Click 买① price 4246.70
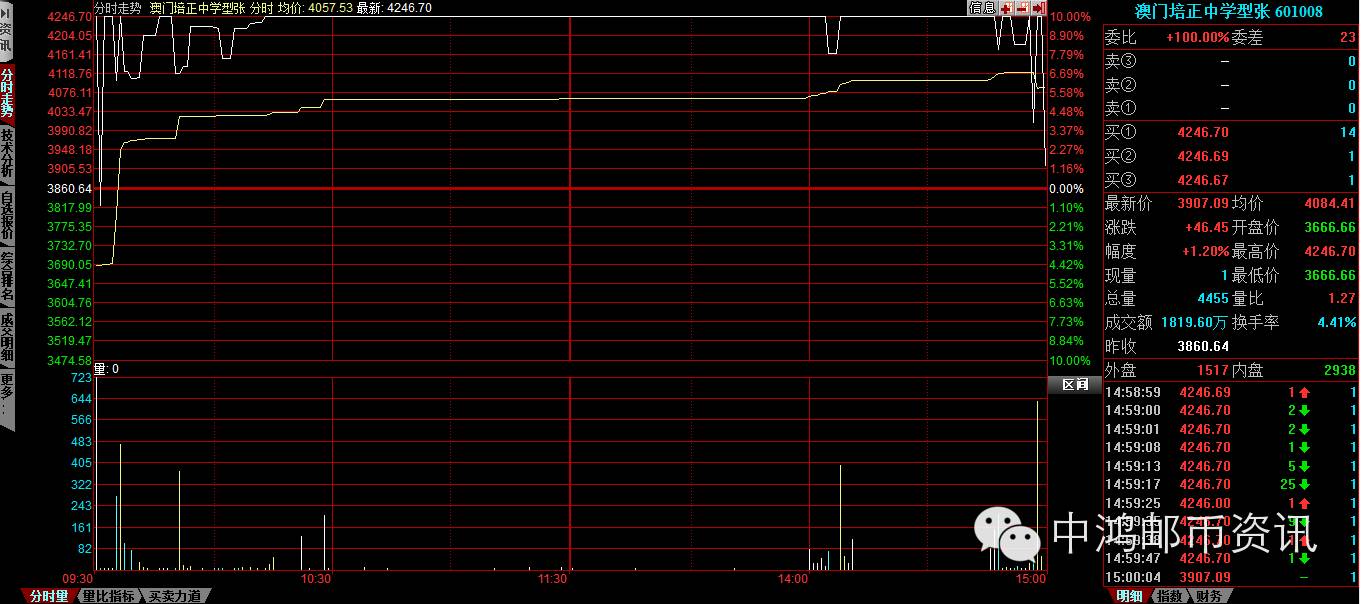This screenshot has height=604, width=1361. coord(1203,132)
